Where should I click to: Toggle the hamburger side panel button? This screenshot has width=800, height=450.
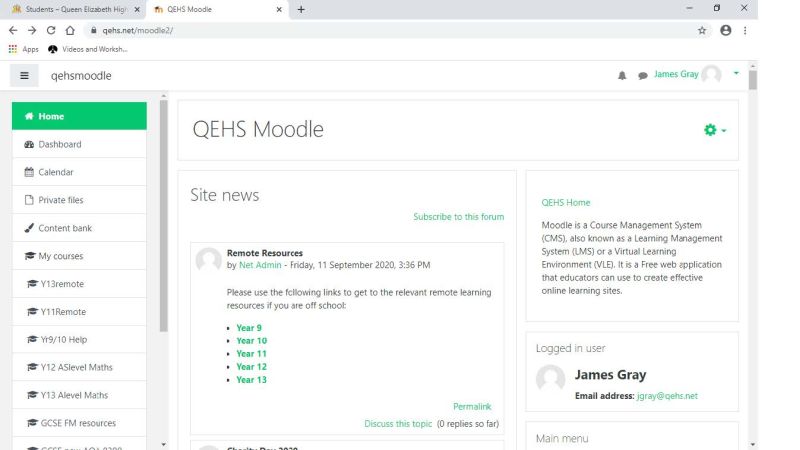(24, 76)
